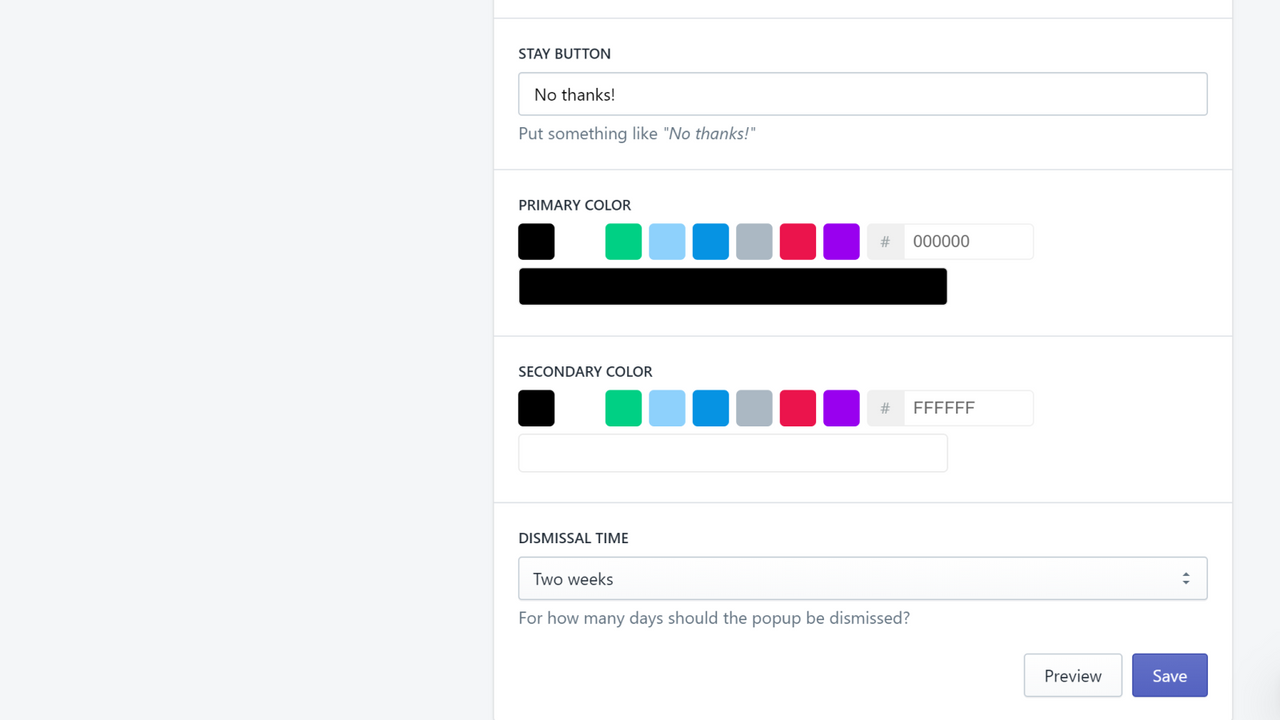Save the popup settings

pyautogui.click(x=1170, y=676)
